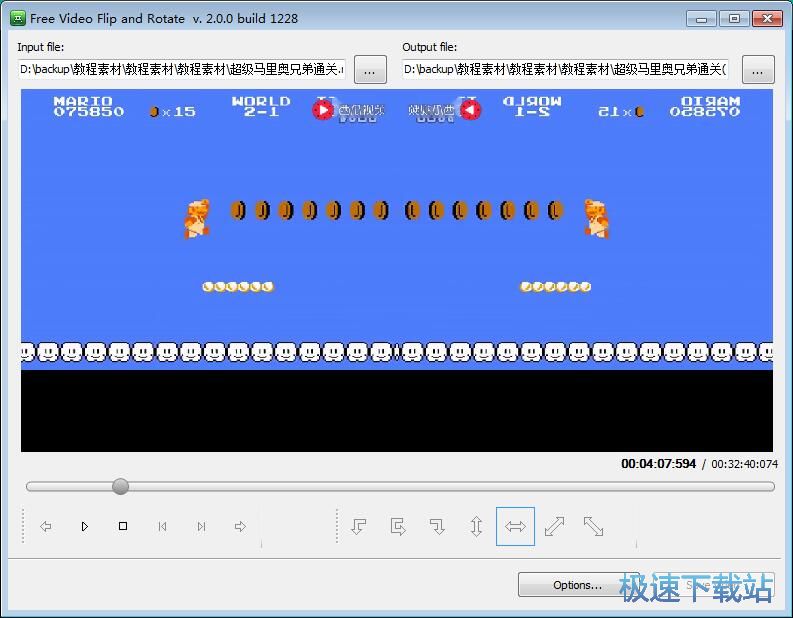The height and width of the screenshot is (618, 793).
Task: Click the application icon in title bar
Action: [x=18, y=19]
